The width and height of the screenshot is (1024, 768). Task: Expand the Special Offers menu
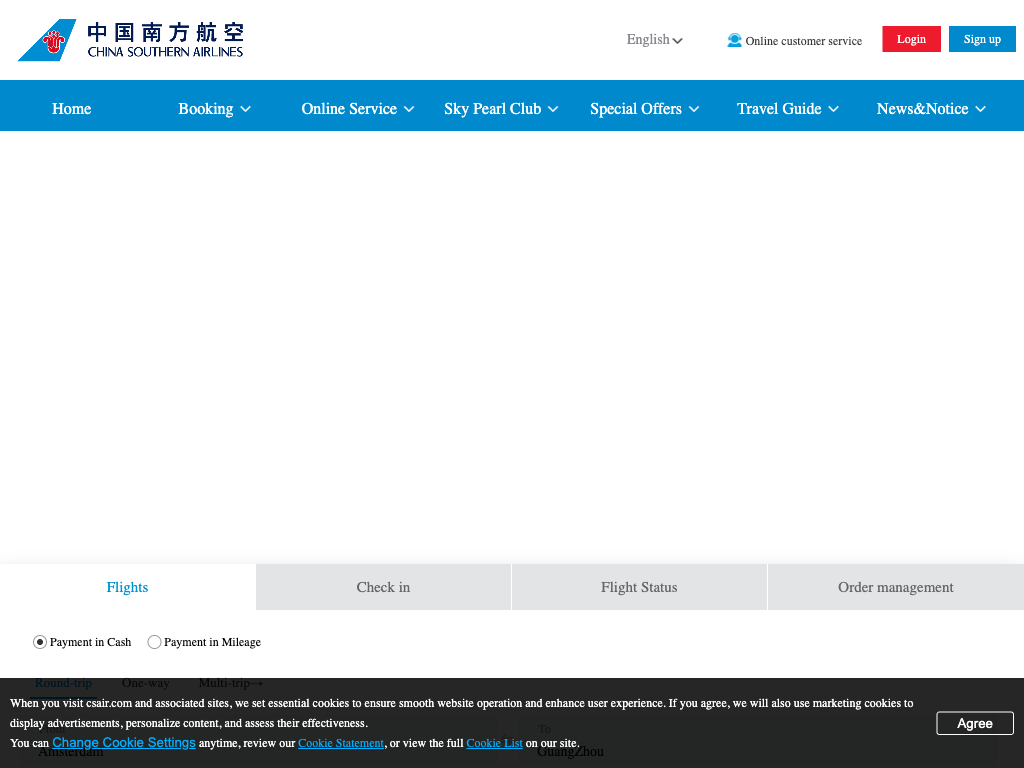[644, 109]
